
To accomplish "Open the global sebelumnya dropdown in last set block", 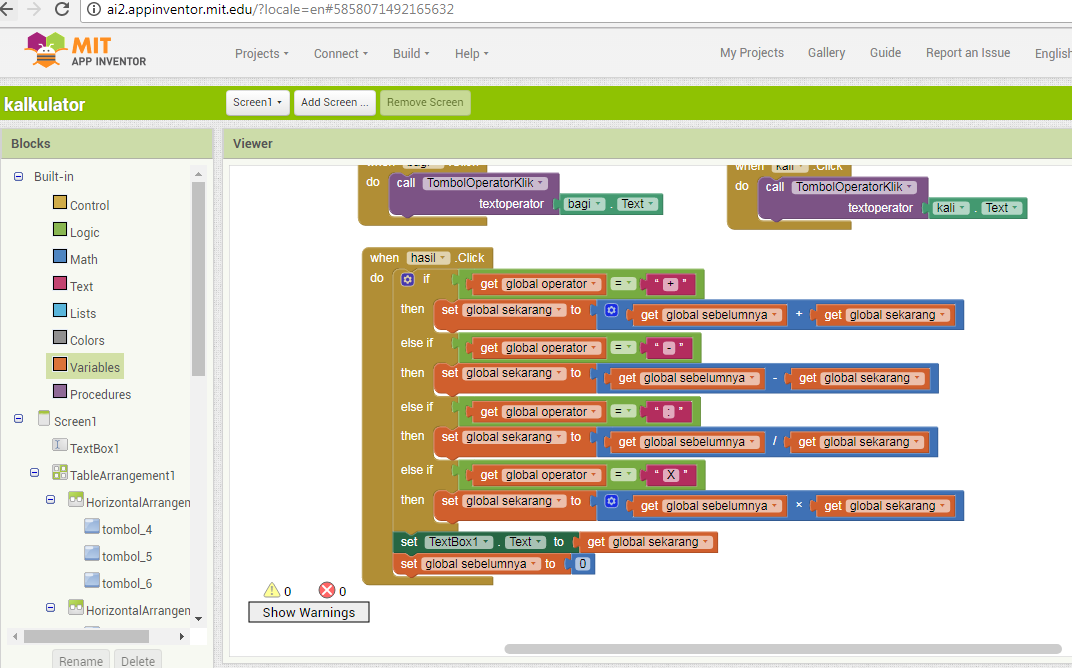I will point(481,564).
